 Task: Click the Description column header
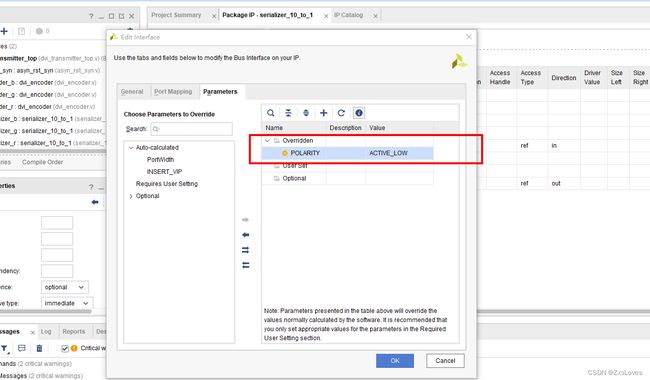[346, 128]
